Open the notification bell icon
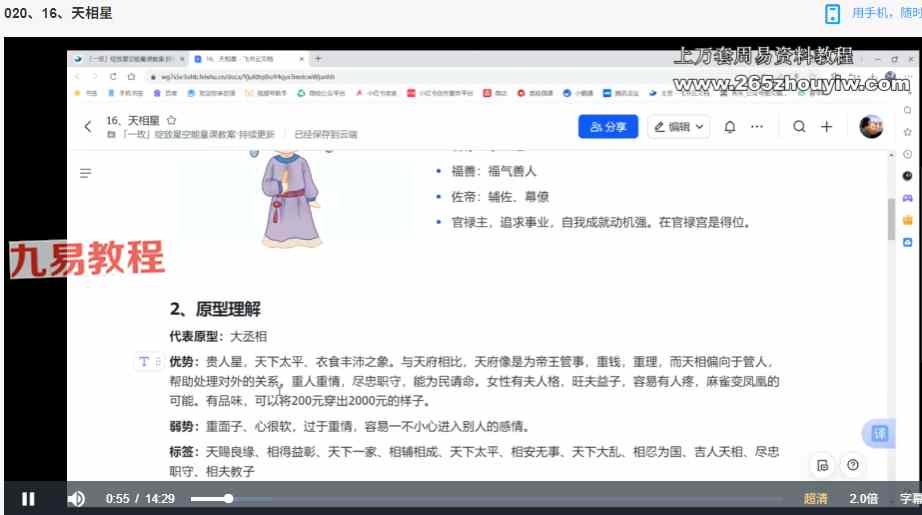The image size is (922, 515). (x=730, y=127)
